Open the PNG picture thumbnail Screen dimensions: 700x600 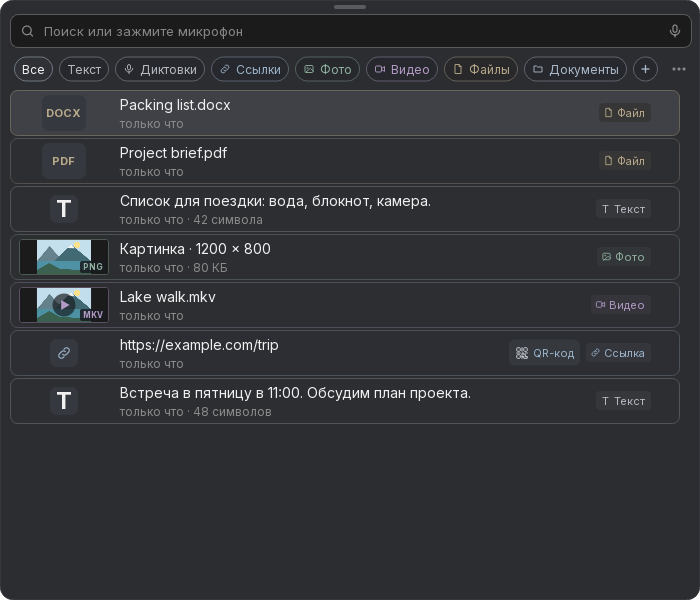click(64, 257)
